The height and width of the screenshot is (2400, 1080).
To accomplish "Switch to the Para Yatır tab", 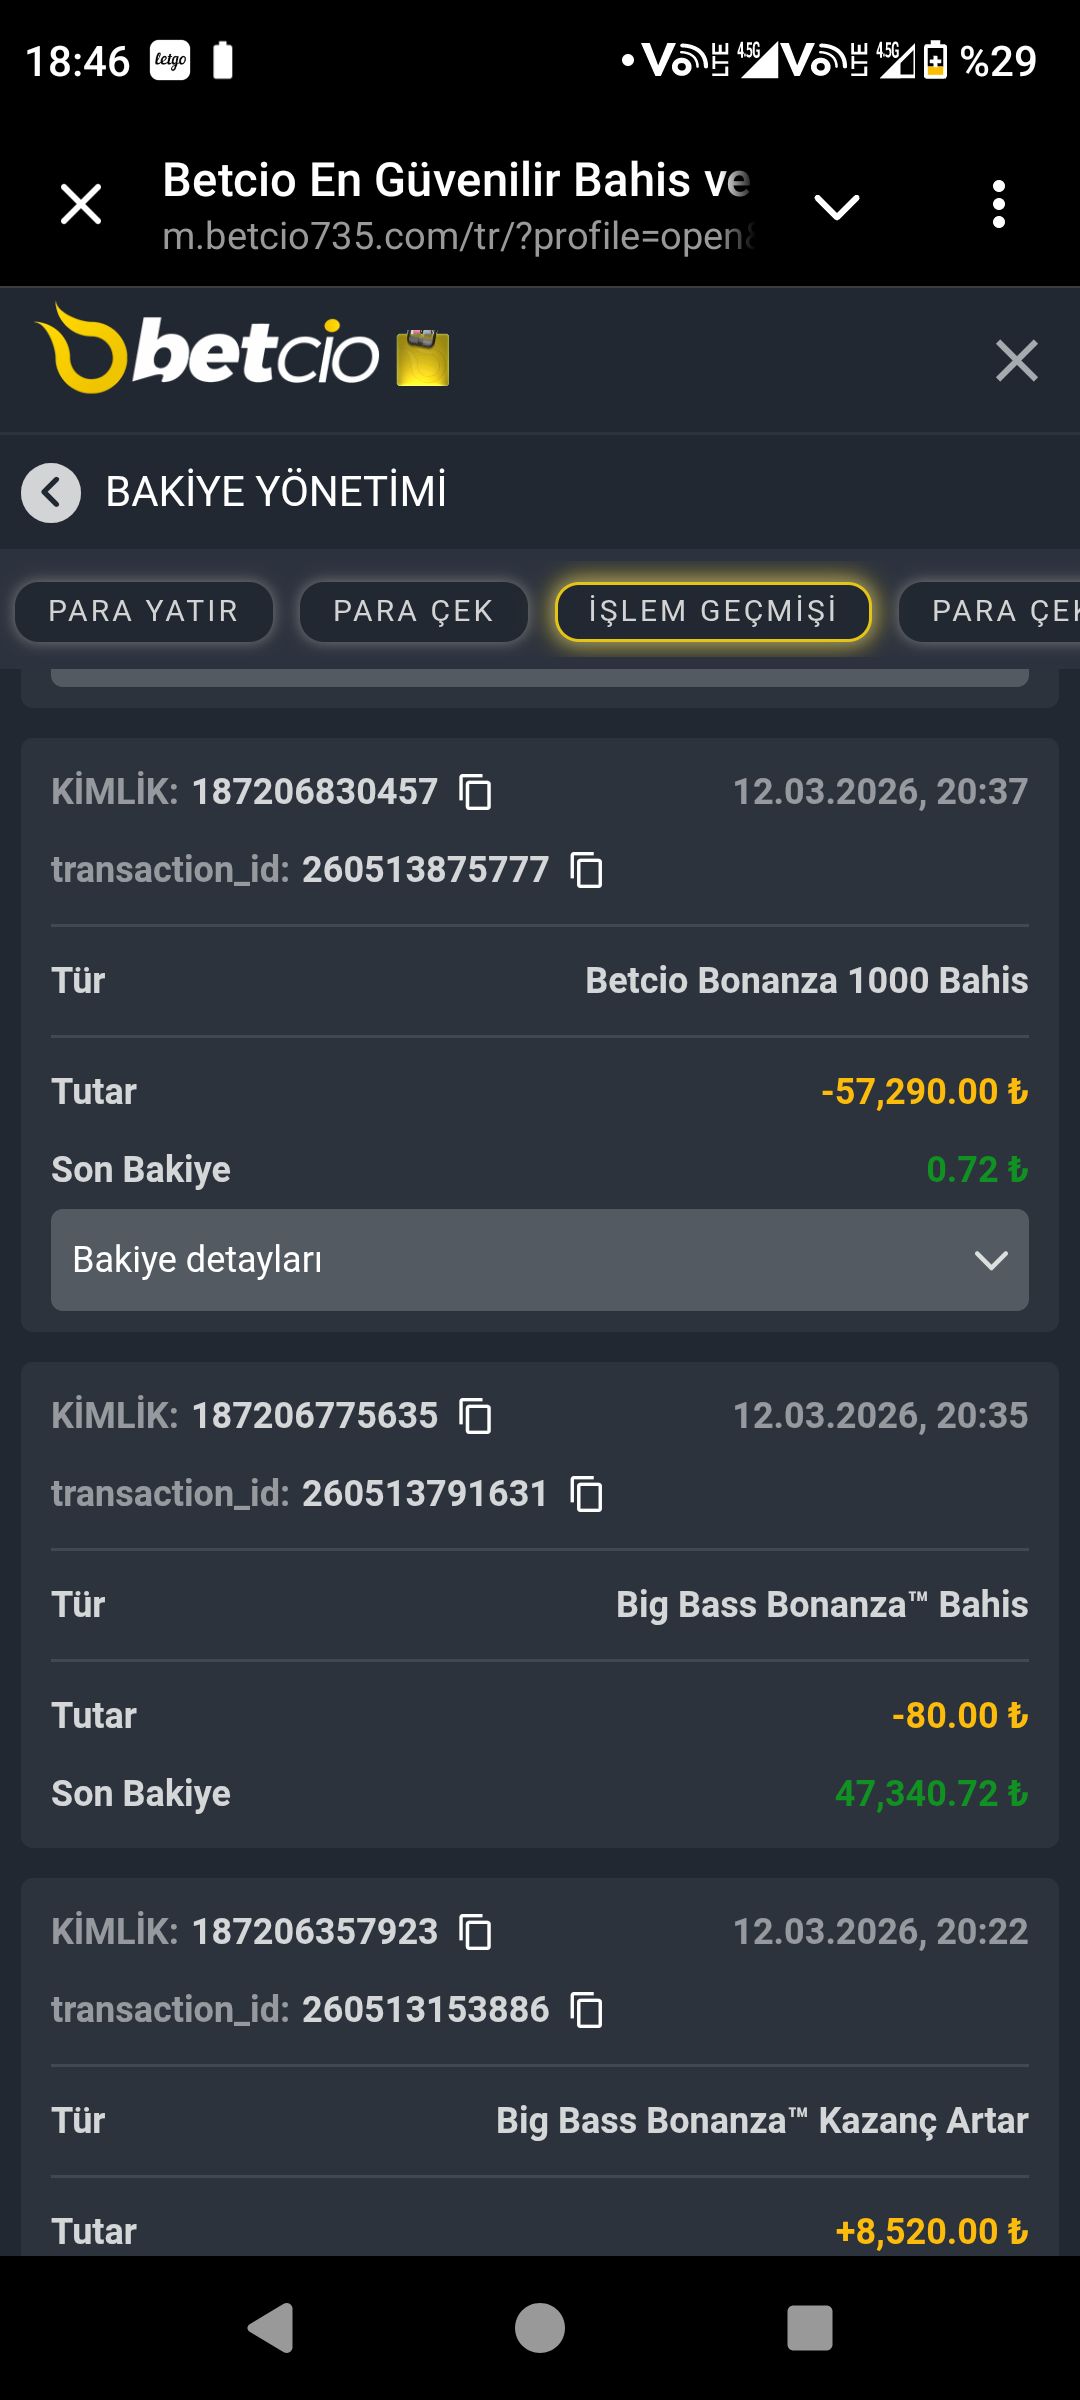I will (x=143, y=611).
